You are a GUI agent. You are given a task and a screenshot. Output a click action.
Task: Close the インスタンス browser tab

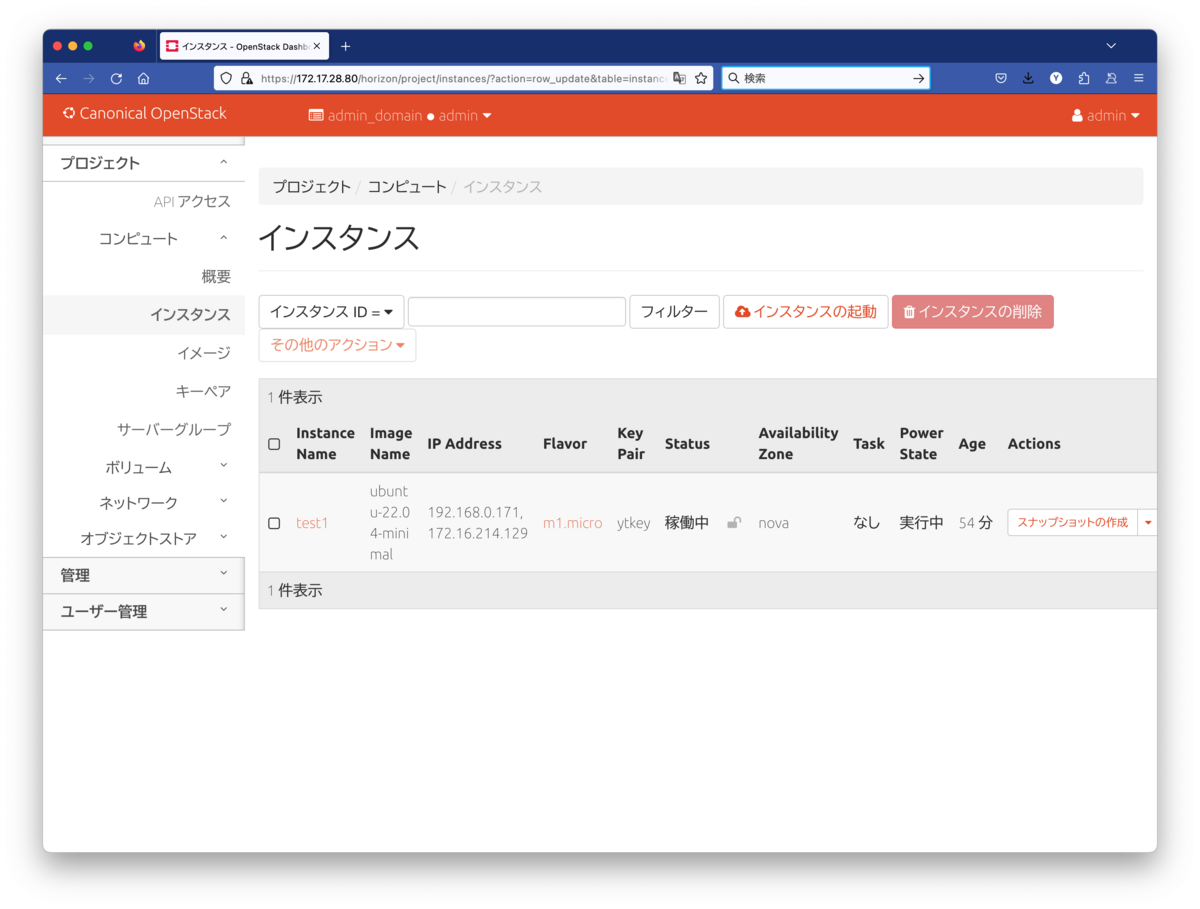tap(317, 46)
